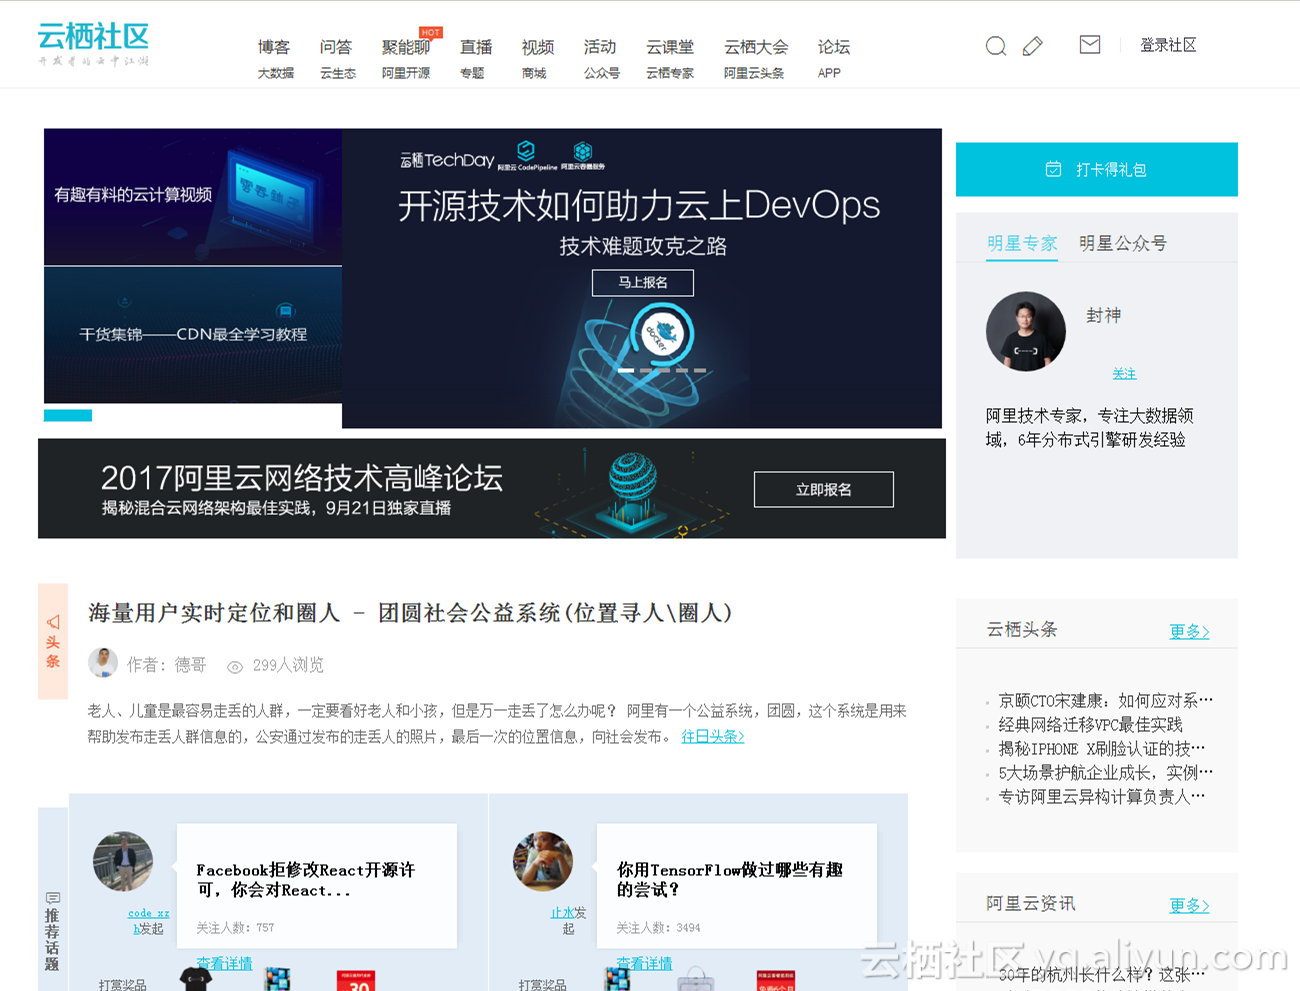Open 有趣有料的云计算视频 banner tile
The image size is (1300, 991).
pos(193,196)
